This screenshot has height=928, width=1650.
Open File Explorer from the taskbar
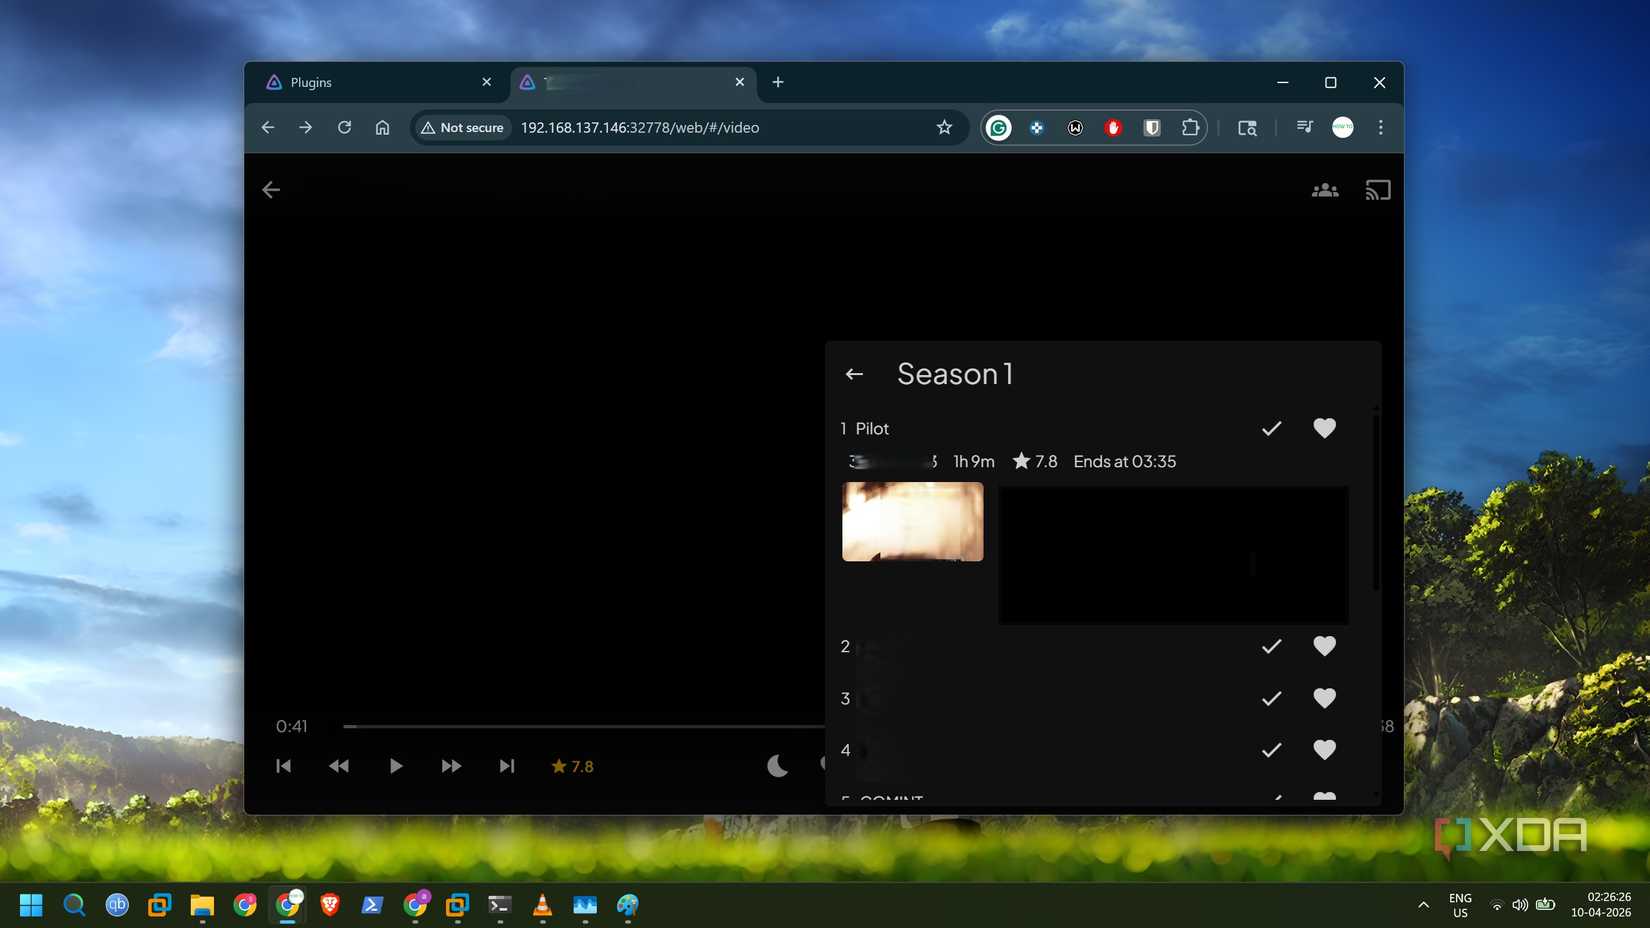coord(202,905)
